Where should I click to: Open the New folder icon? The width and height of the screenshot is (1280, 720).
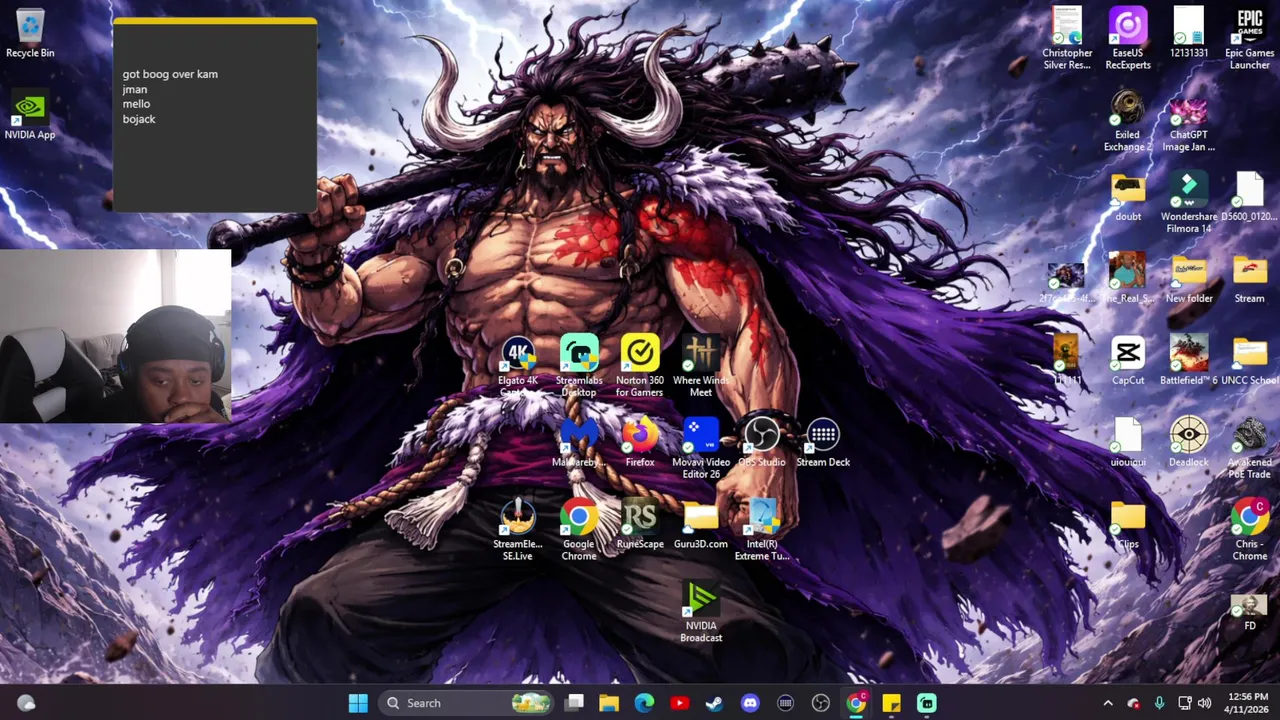click(1189, 279)
